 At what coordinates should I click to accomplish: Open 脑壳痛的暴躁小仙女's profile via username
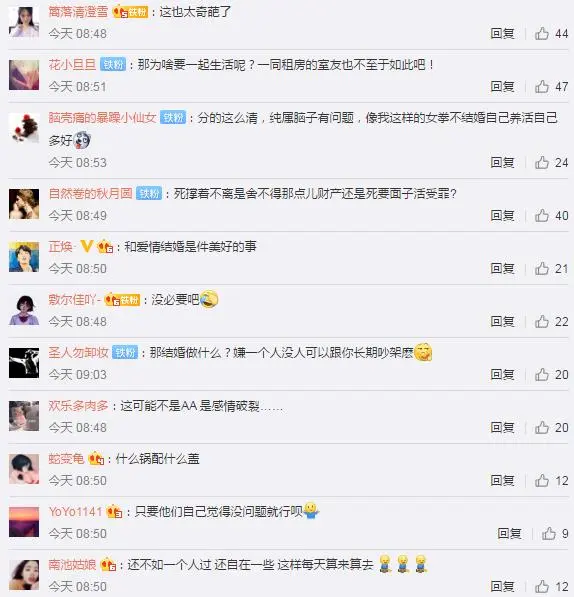click(x=102, y=117)
